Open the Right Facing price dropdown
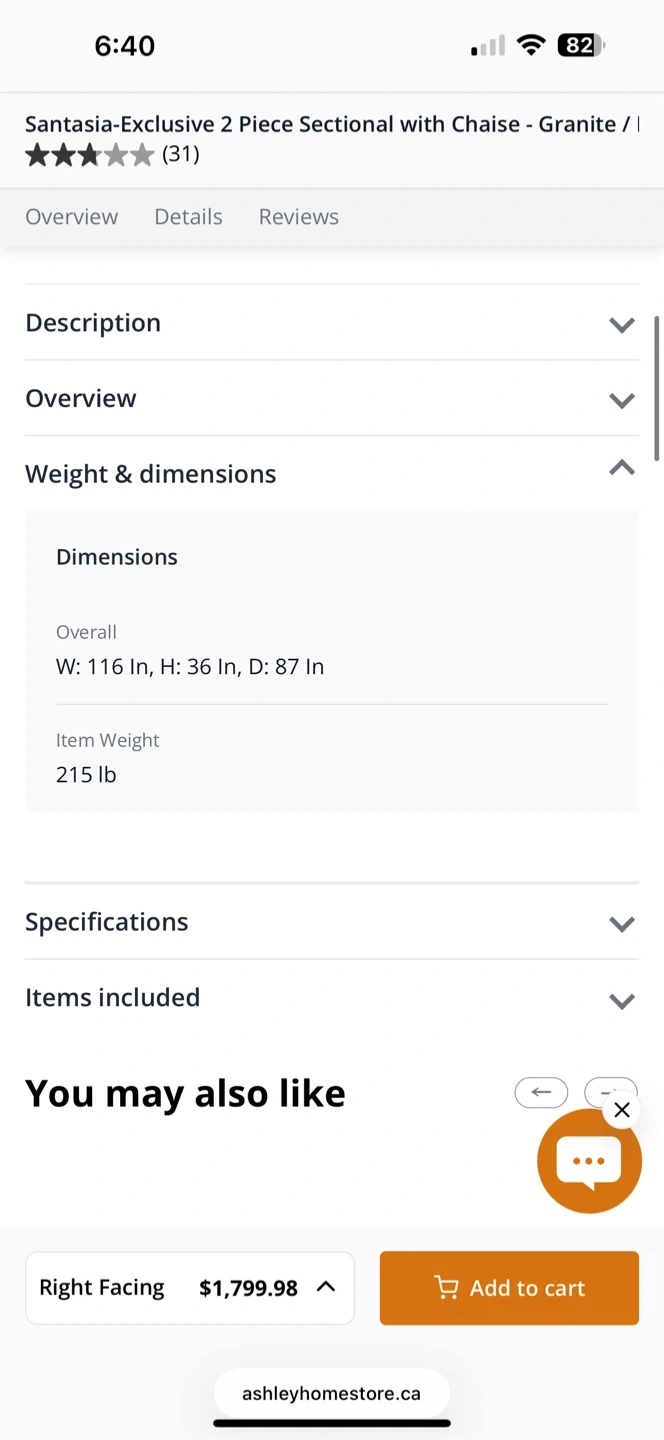The width and height of the screenshot is (664, 1440). click(190, 1288)
